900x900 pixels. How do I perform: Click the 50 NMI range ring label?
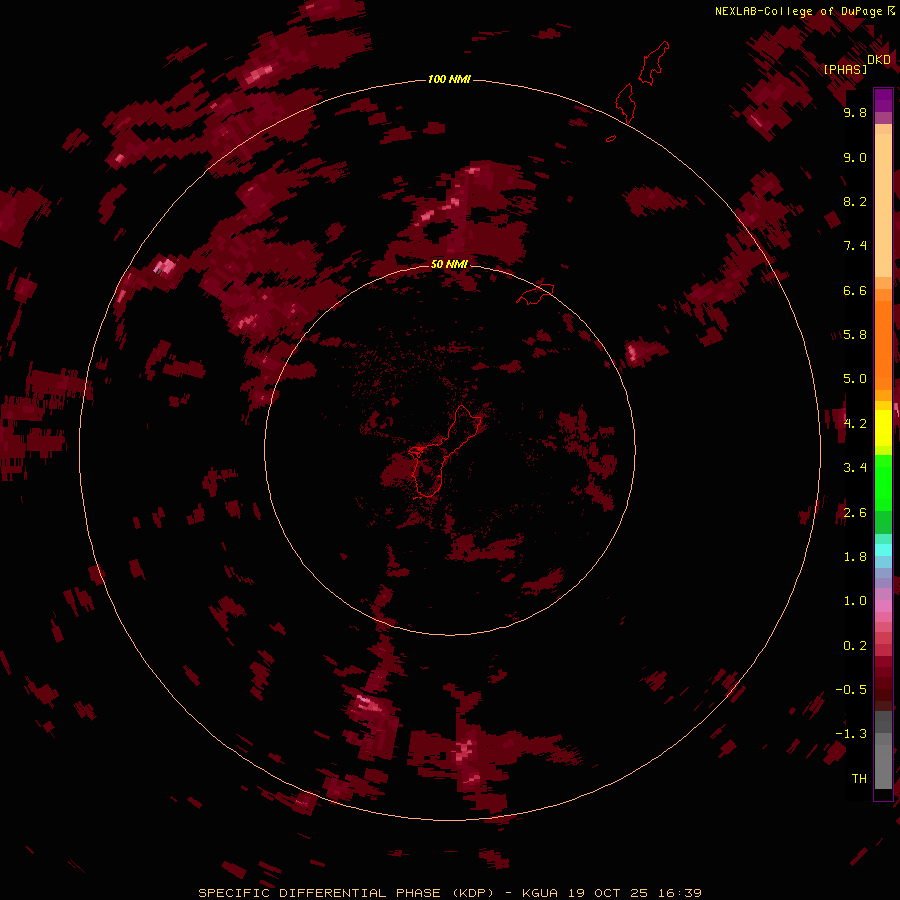pos(449,264)
